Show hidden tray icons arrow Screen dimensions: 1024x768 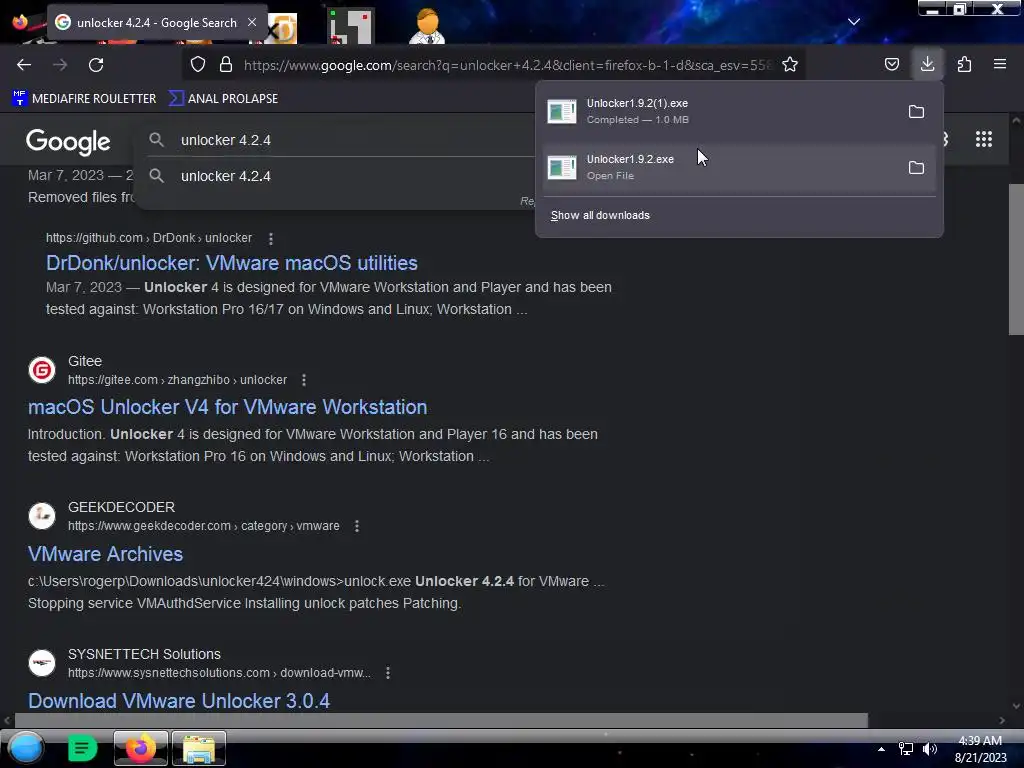point(881,749)
